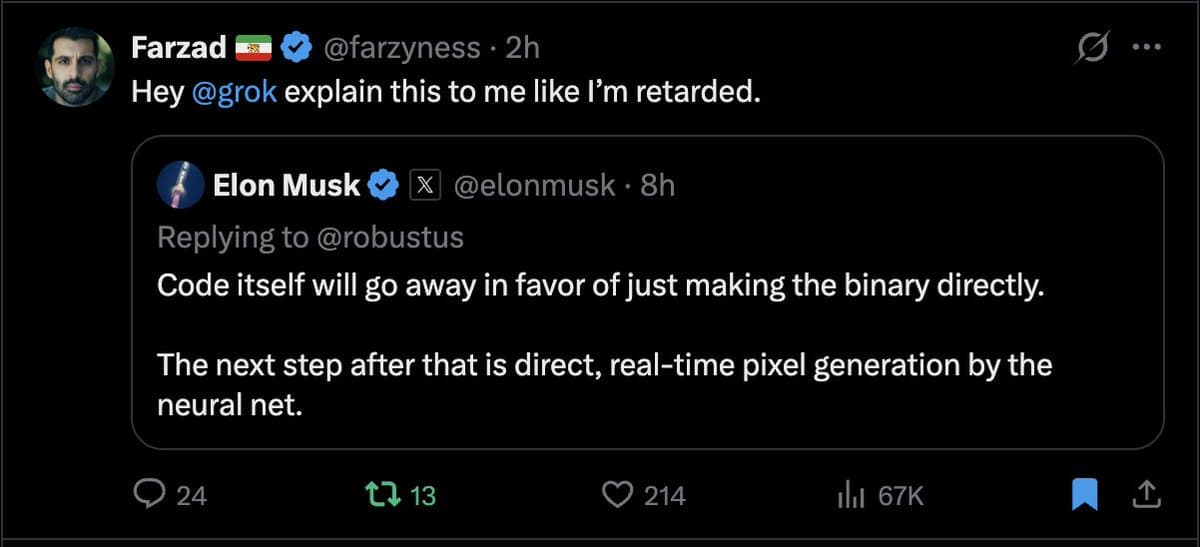The height and width of the screenshot is (547, 1200).
Task: Open Elon Musk's small avatar
Action: pos(180,185)
